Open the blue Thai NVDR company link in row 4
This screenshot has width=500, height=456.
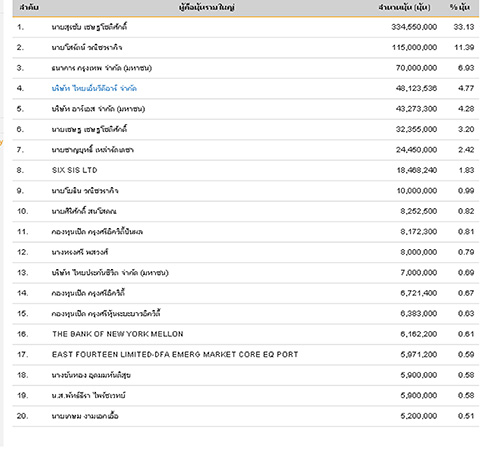(x=94, y=88)
